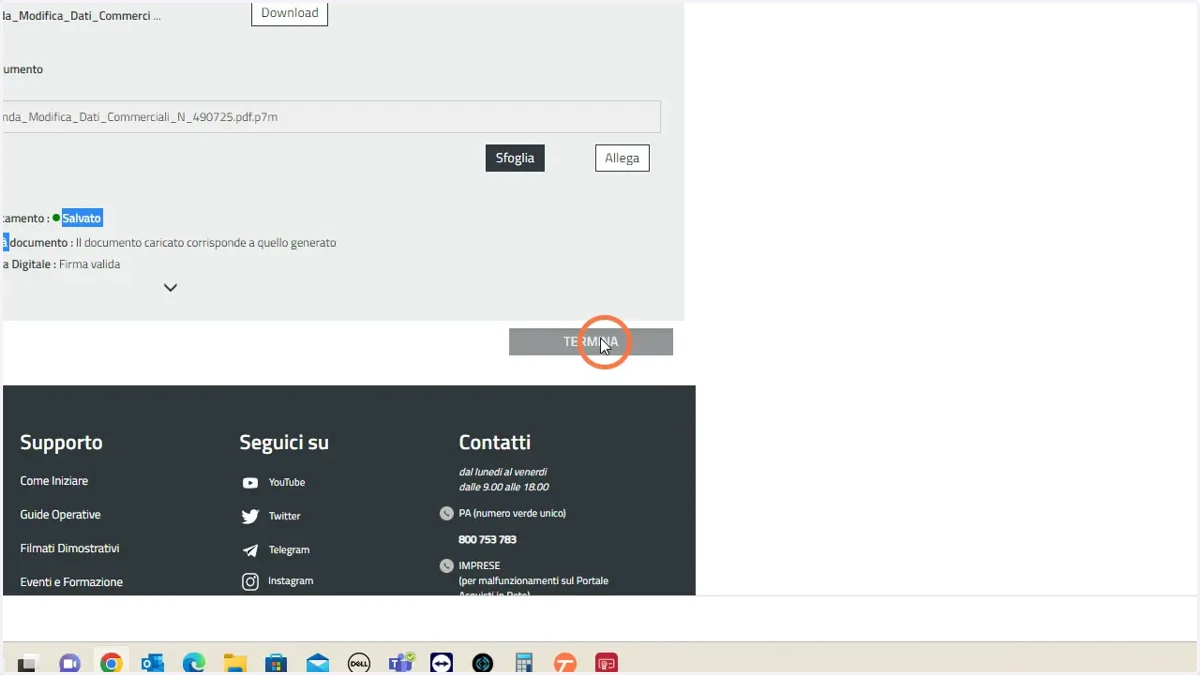Open the orange T app in taskbar
1200x675 pixels.
[565, 663]
